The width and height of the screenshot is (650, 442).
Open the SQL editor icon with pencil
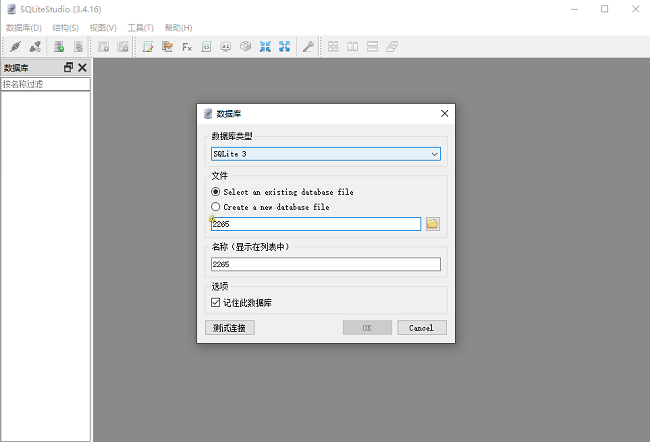pyautogui.click(x=148, y=46)
